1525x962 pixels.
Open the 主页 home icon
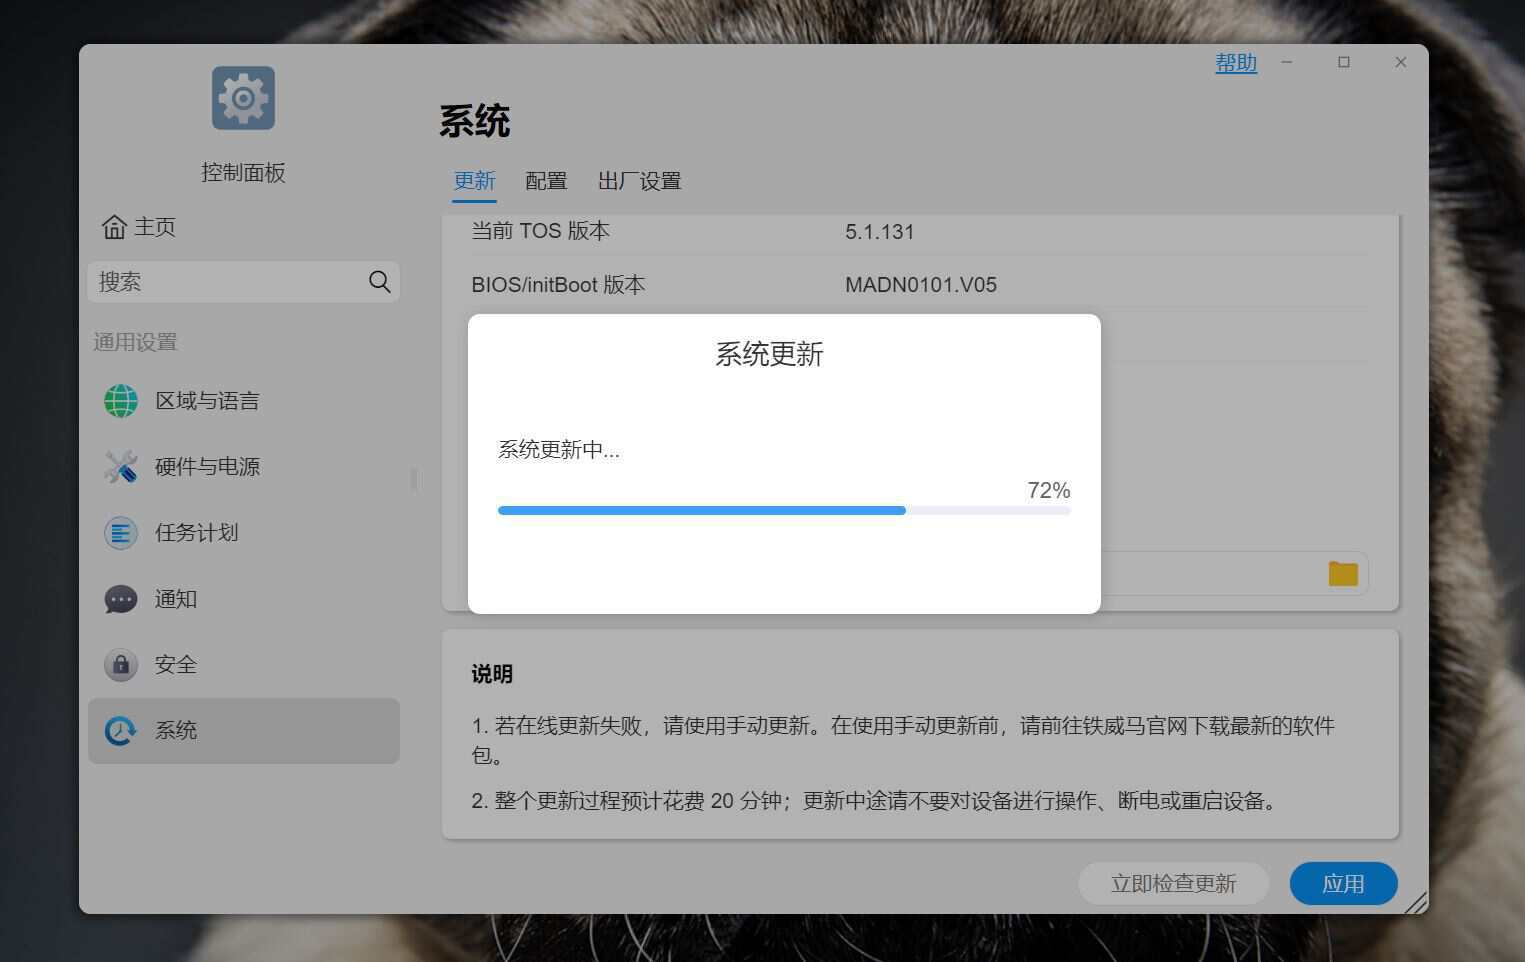click(114, 227)
